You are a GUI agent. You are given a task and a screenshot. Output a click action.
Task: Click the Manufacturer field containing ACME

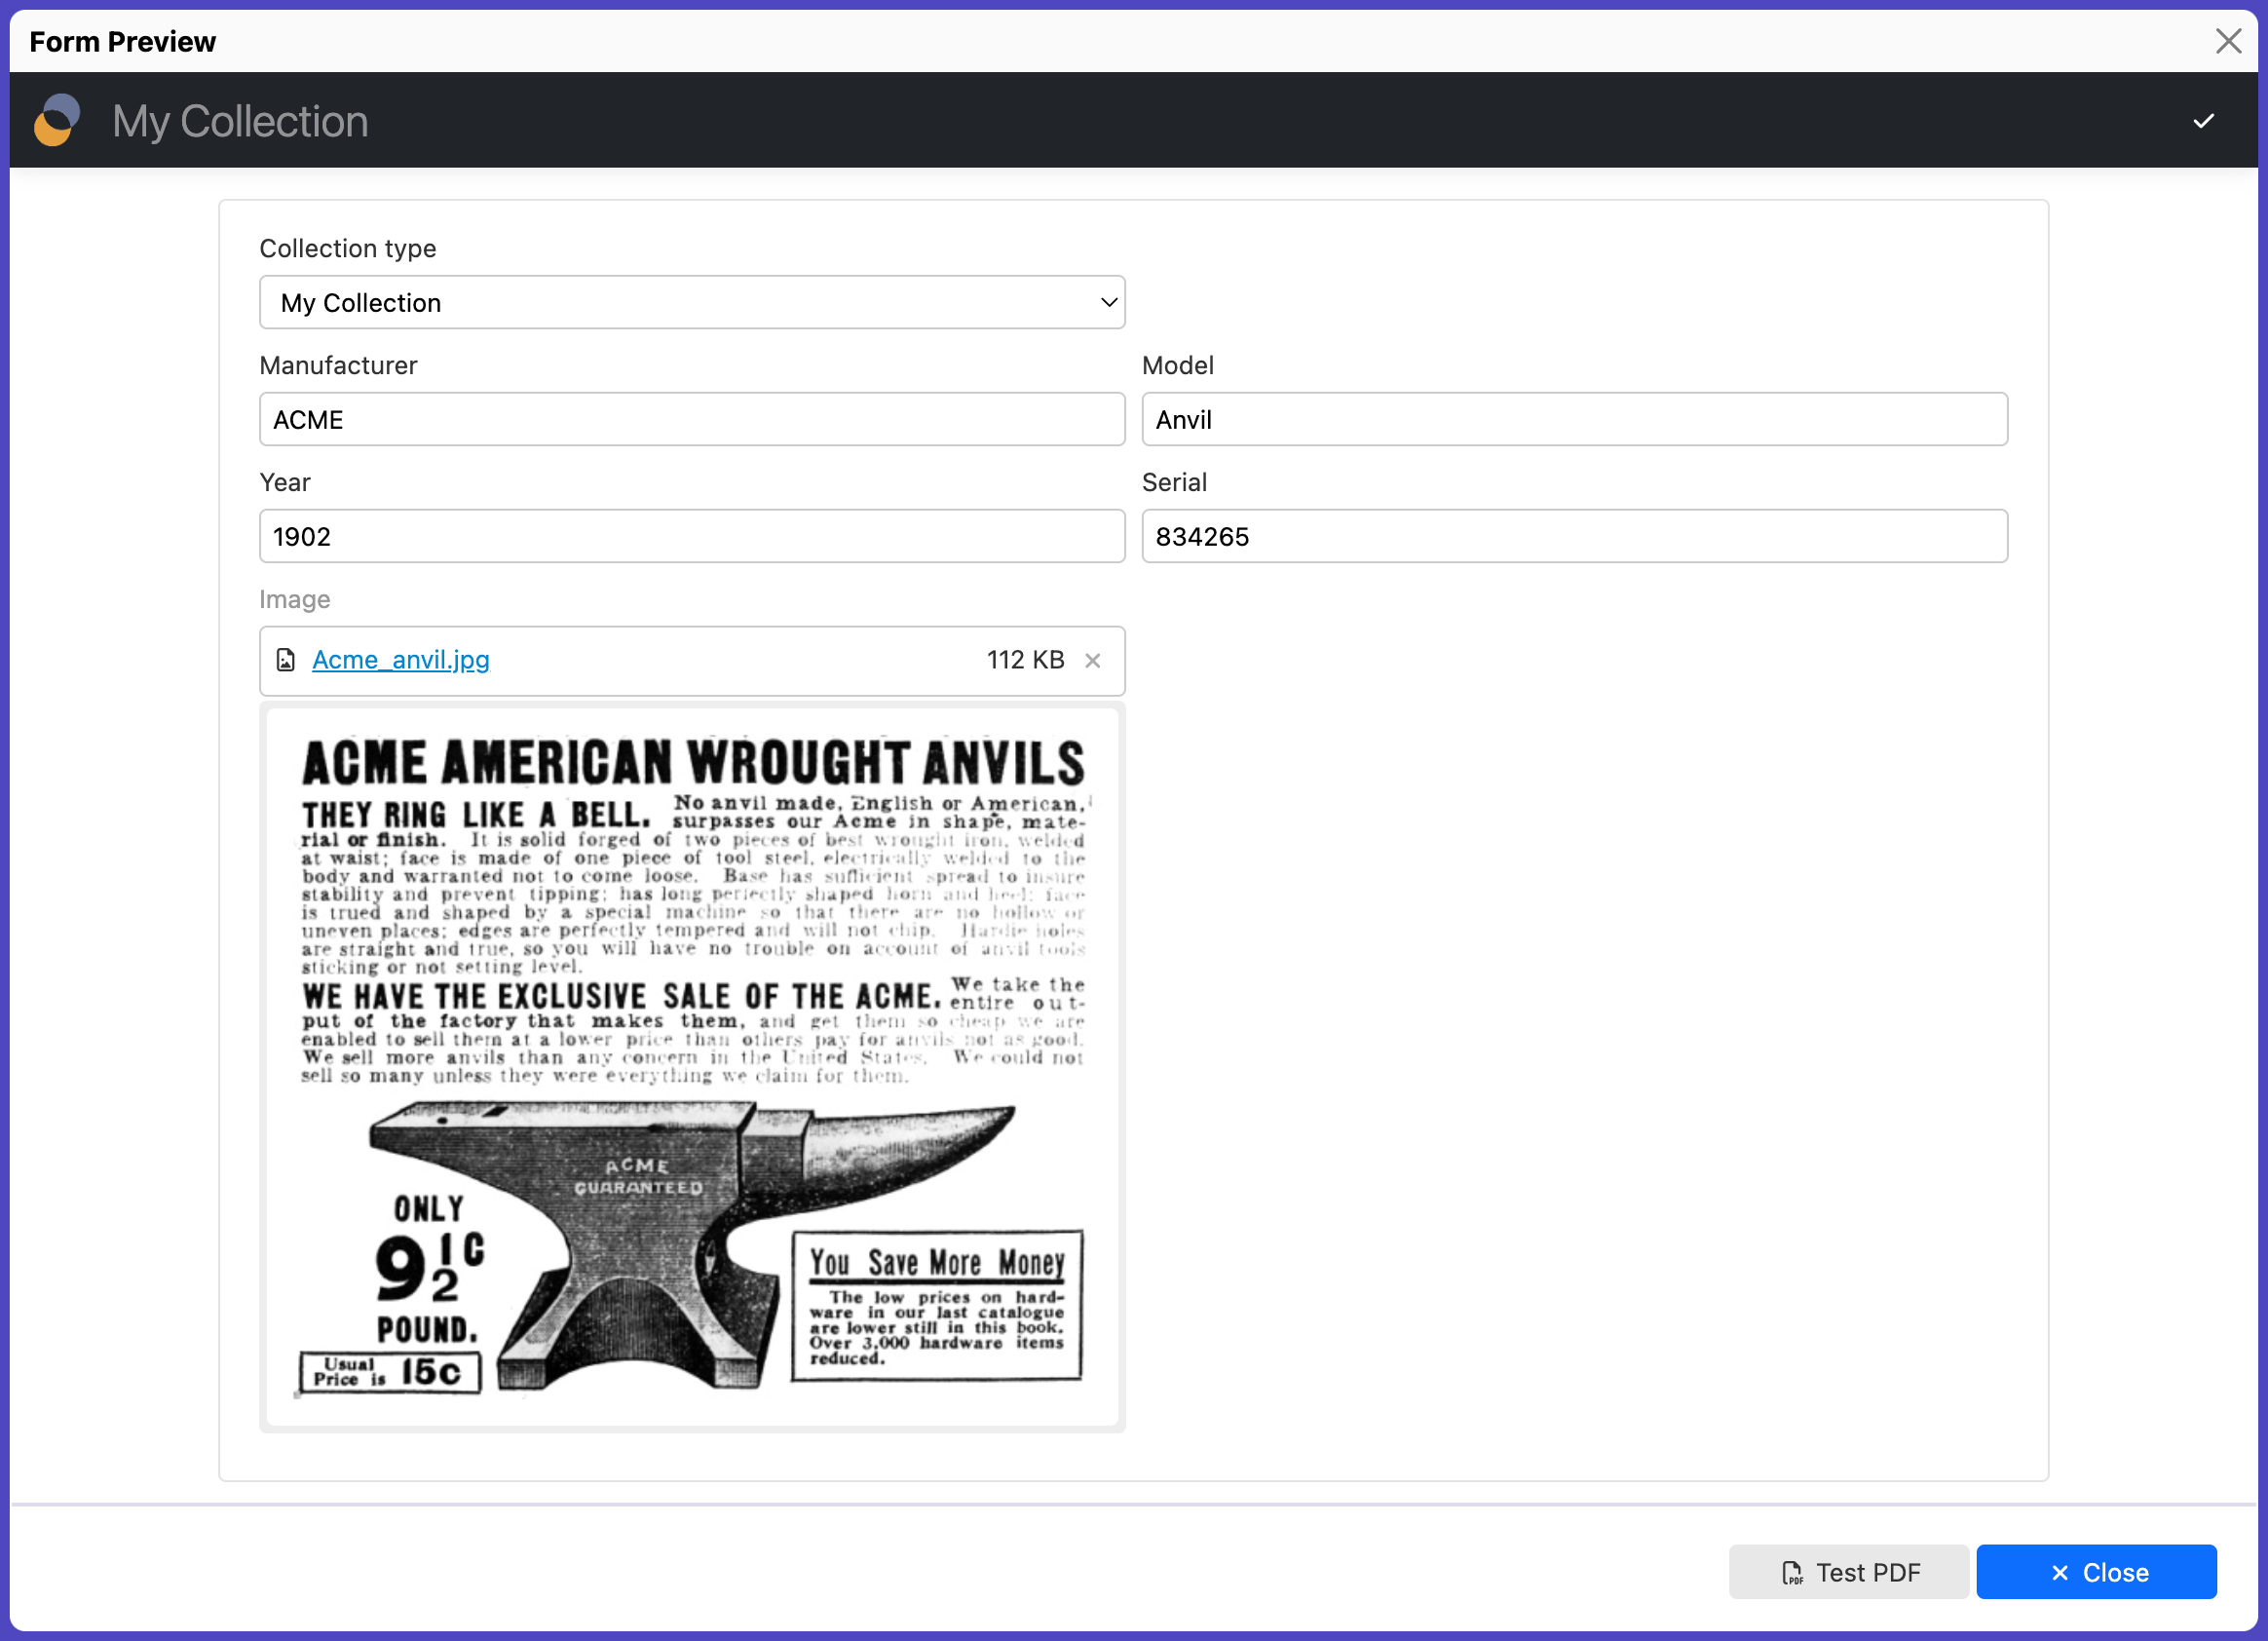[692, 419]
